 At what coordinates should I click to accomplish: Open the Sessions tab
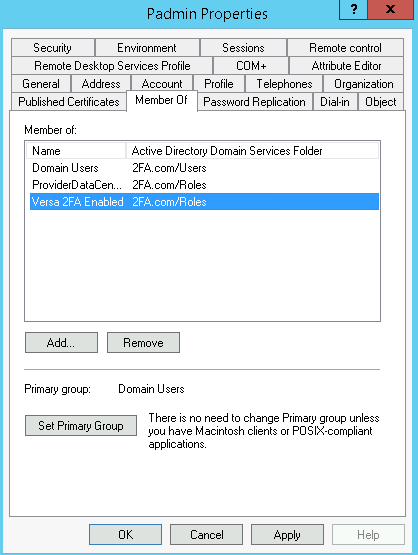pos(243,48)
